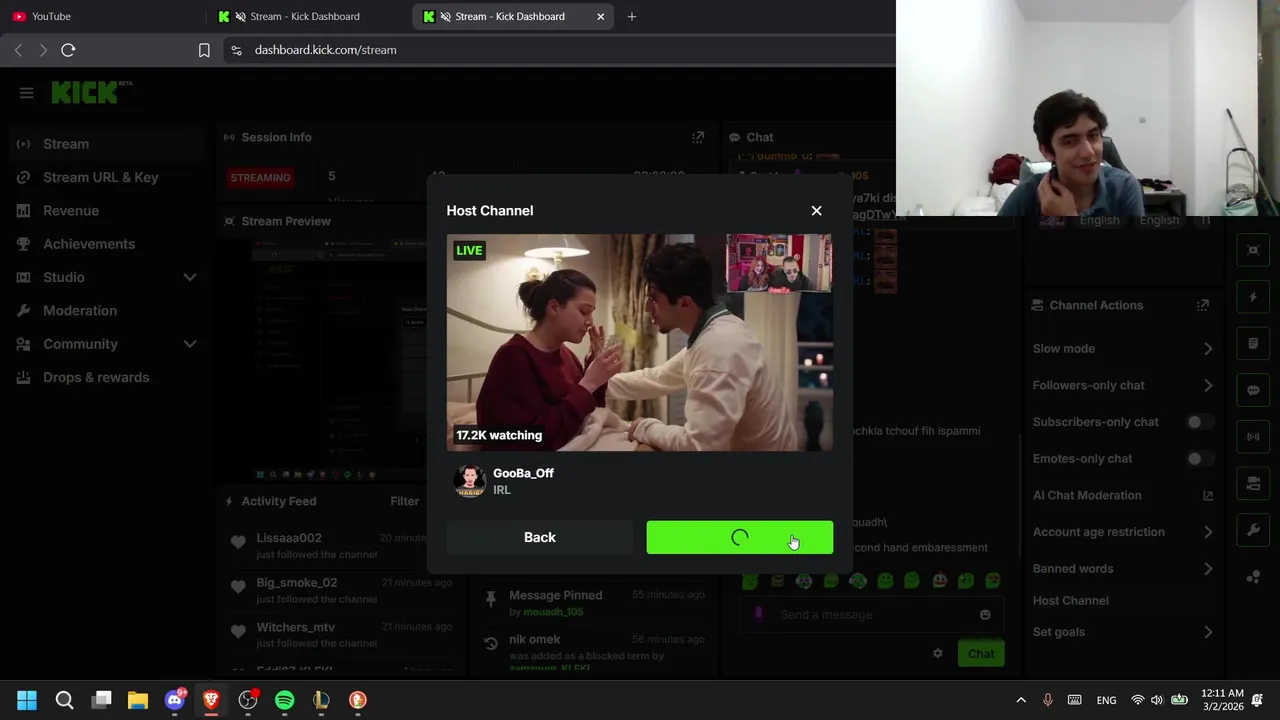Open AI Chat Moderation external link icon

click(1208, 495)
